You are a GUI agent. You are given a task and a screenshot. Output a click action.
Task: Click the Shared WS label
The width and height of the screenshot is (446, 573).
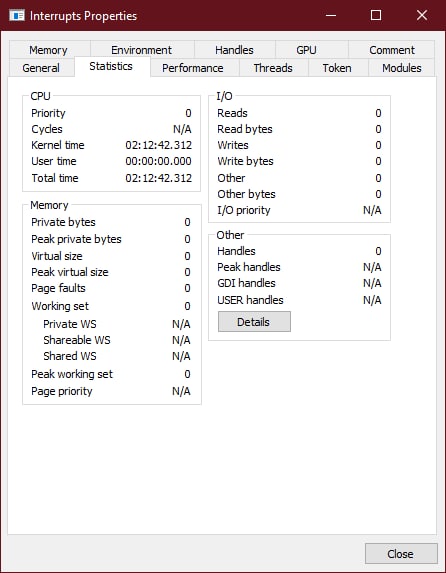click(x=70, y=356)
